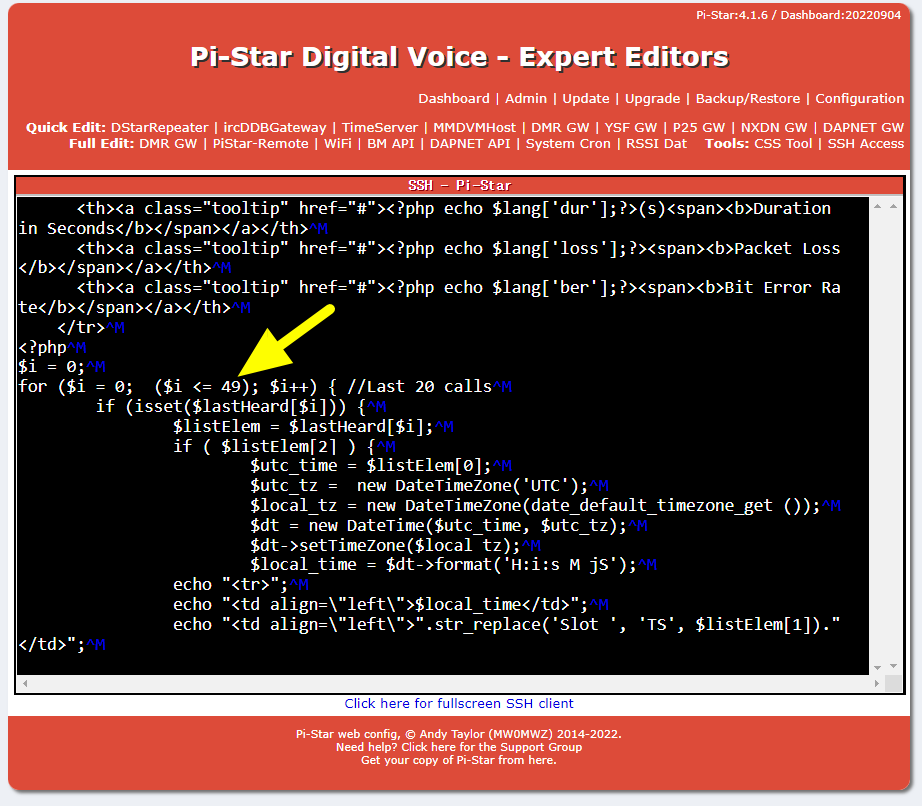
Task: Open Backup/Restore page
Action: pyautogui.click(x=747, y=99)
